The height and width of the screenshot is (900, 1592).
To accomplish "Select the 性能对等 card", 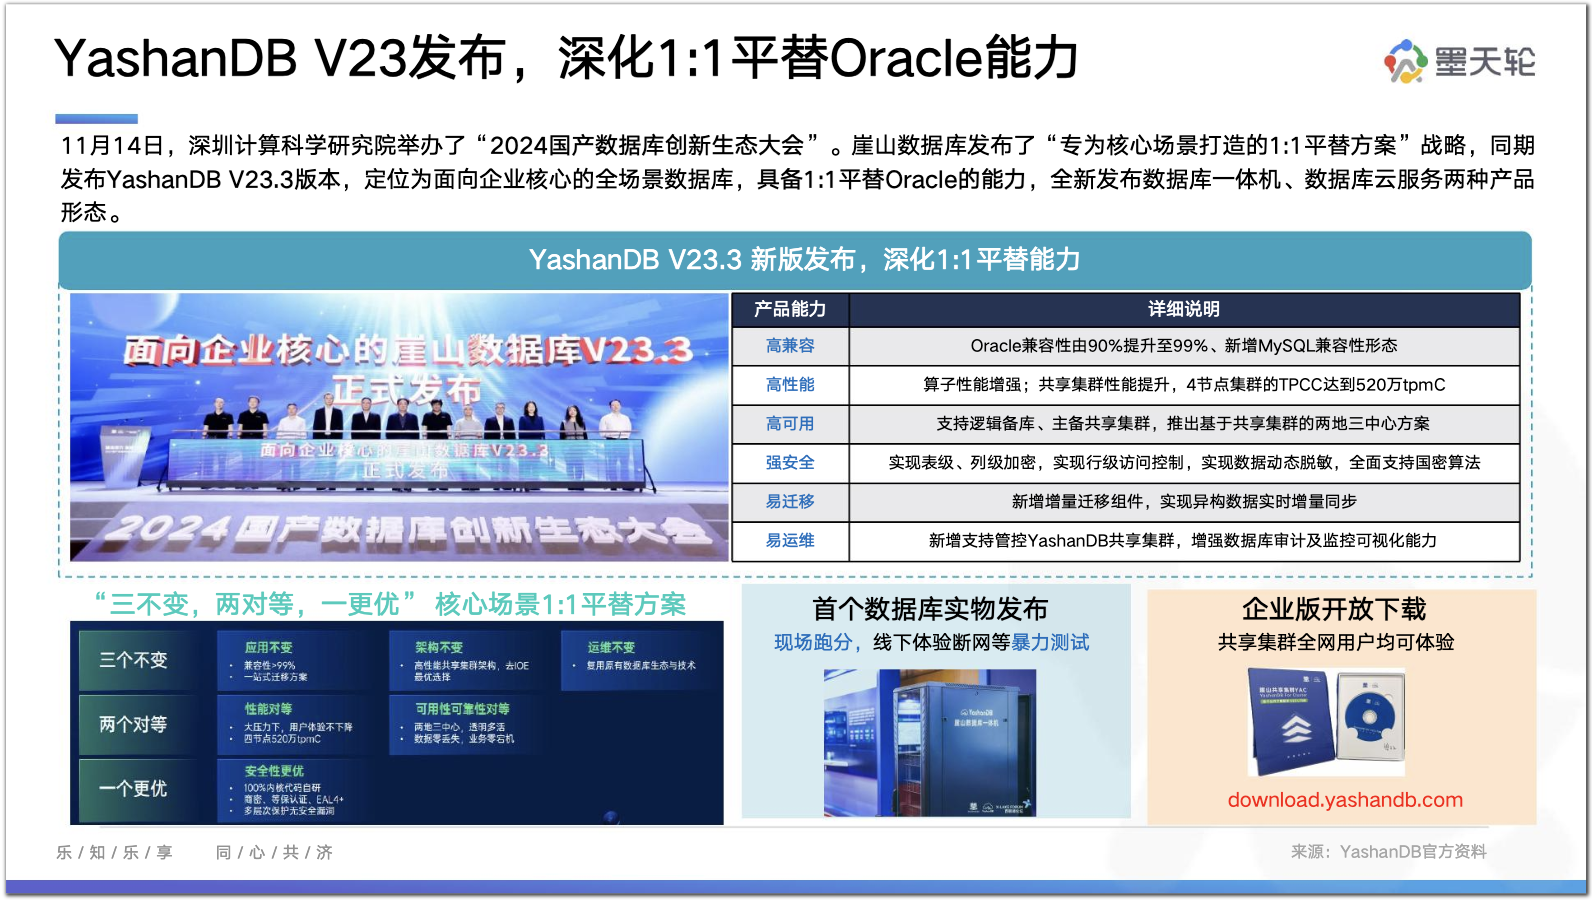I will [x=298, y=725].
